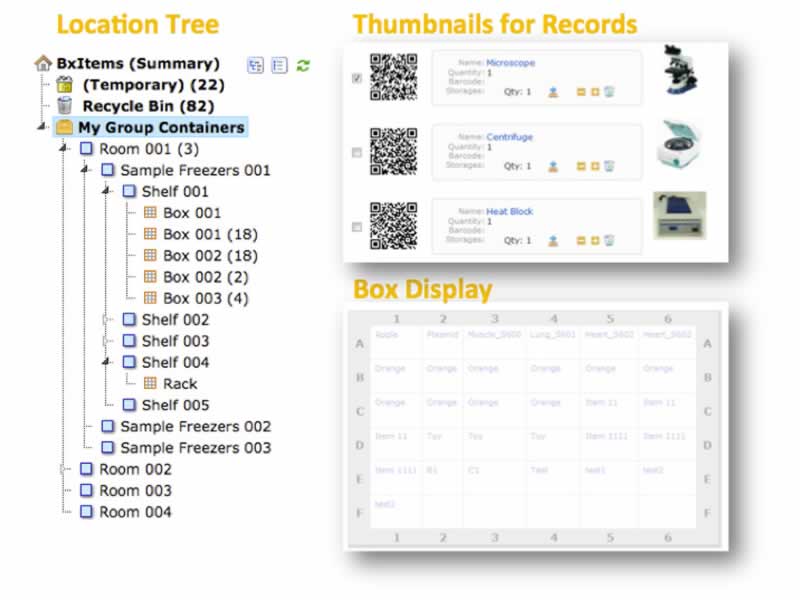Image resolution: width=800 pixels, height=600 pixels.
Task: Open the Centrifuge name link
Action: (x=510, y=137)
